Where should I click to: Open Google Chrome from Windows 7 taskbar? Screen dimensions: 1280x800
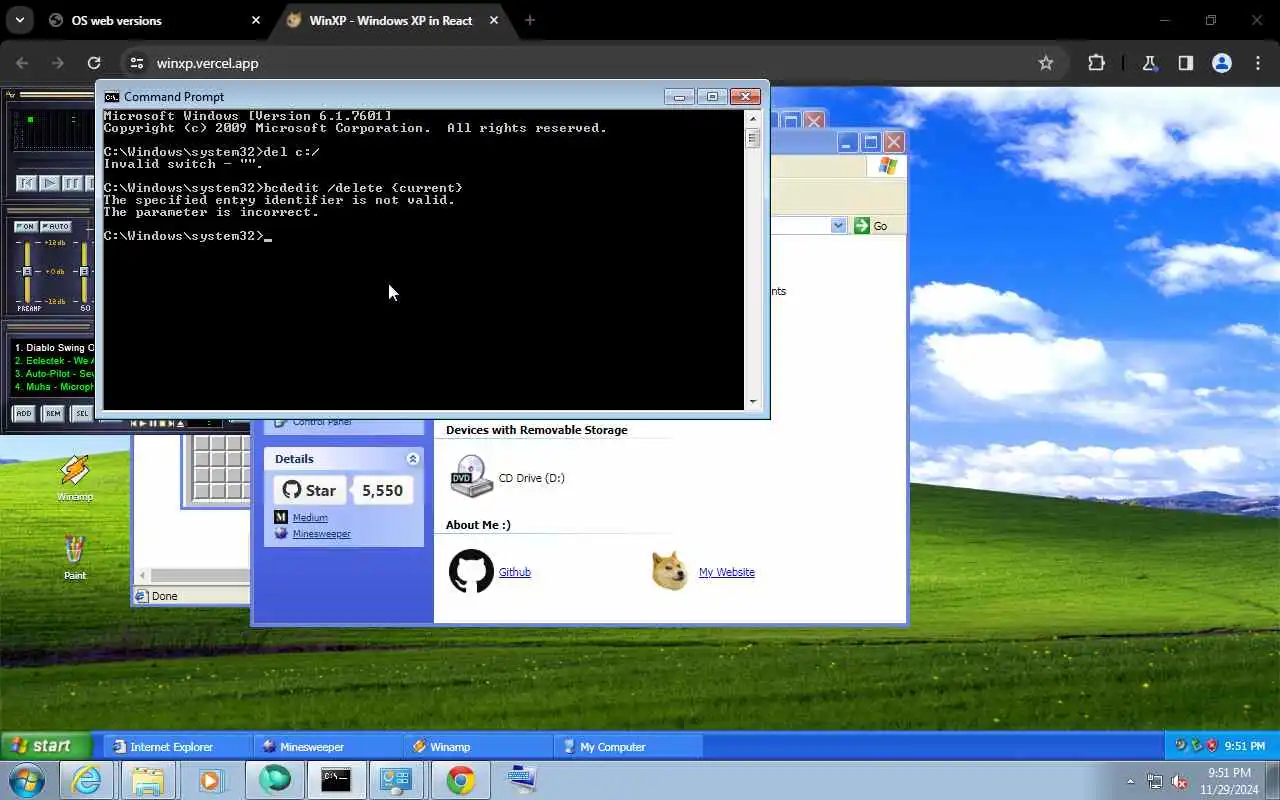point(460,780)
